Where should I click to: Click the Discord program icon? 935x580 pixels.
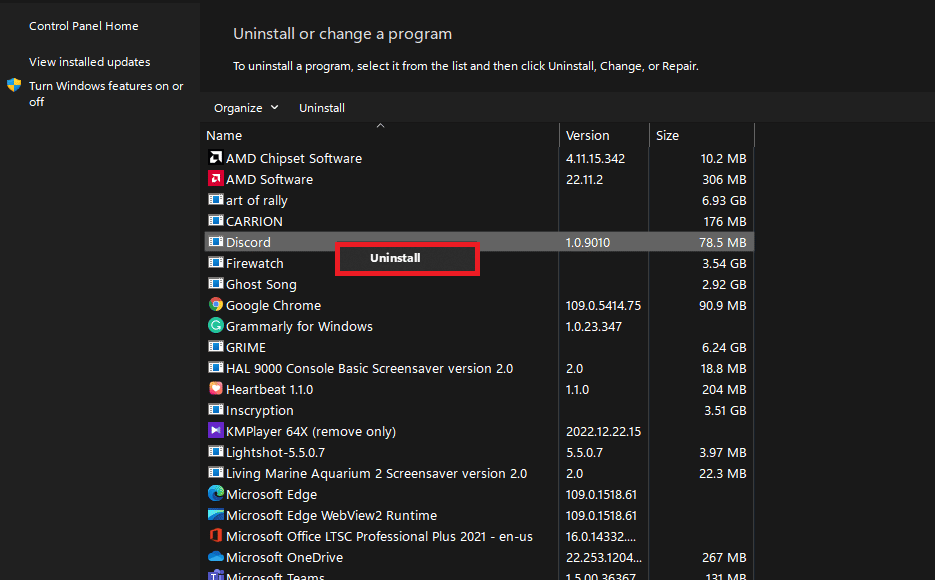click(x=215, y=241)
